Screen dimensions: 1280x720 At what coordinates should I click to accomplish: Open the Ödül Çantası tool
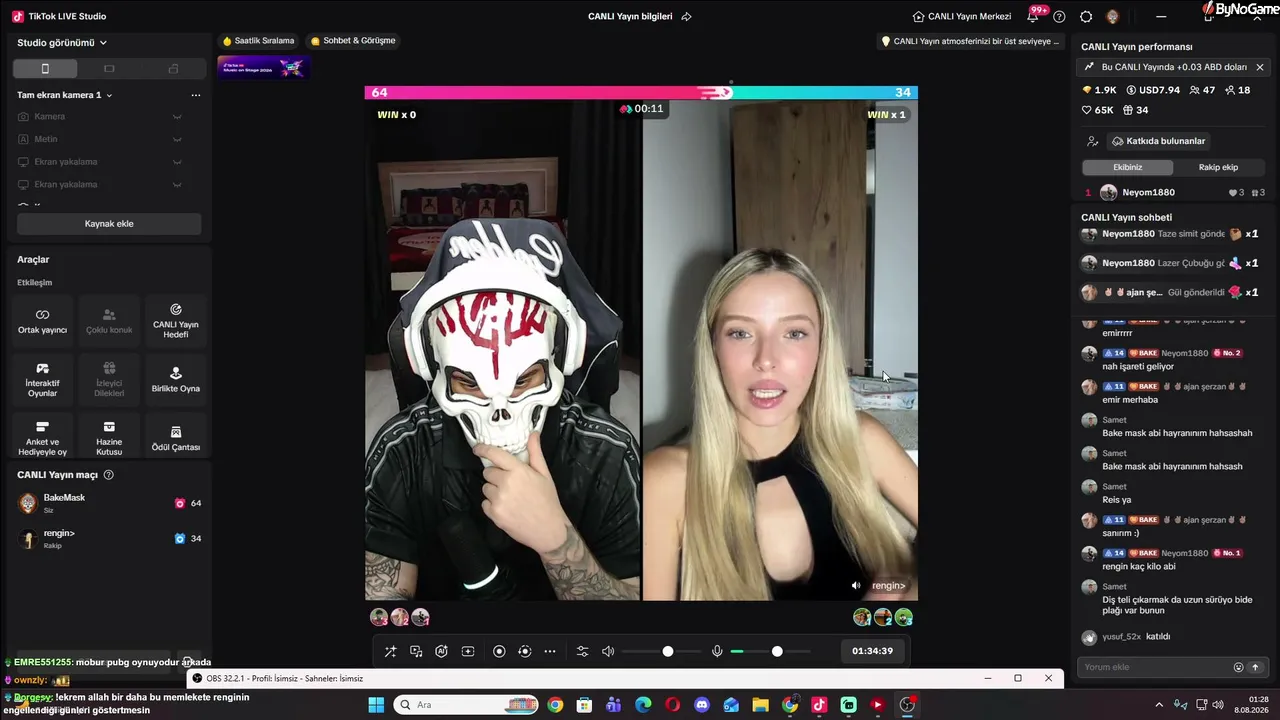click(x=176, y=438)
